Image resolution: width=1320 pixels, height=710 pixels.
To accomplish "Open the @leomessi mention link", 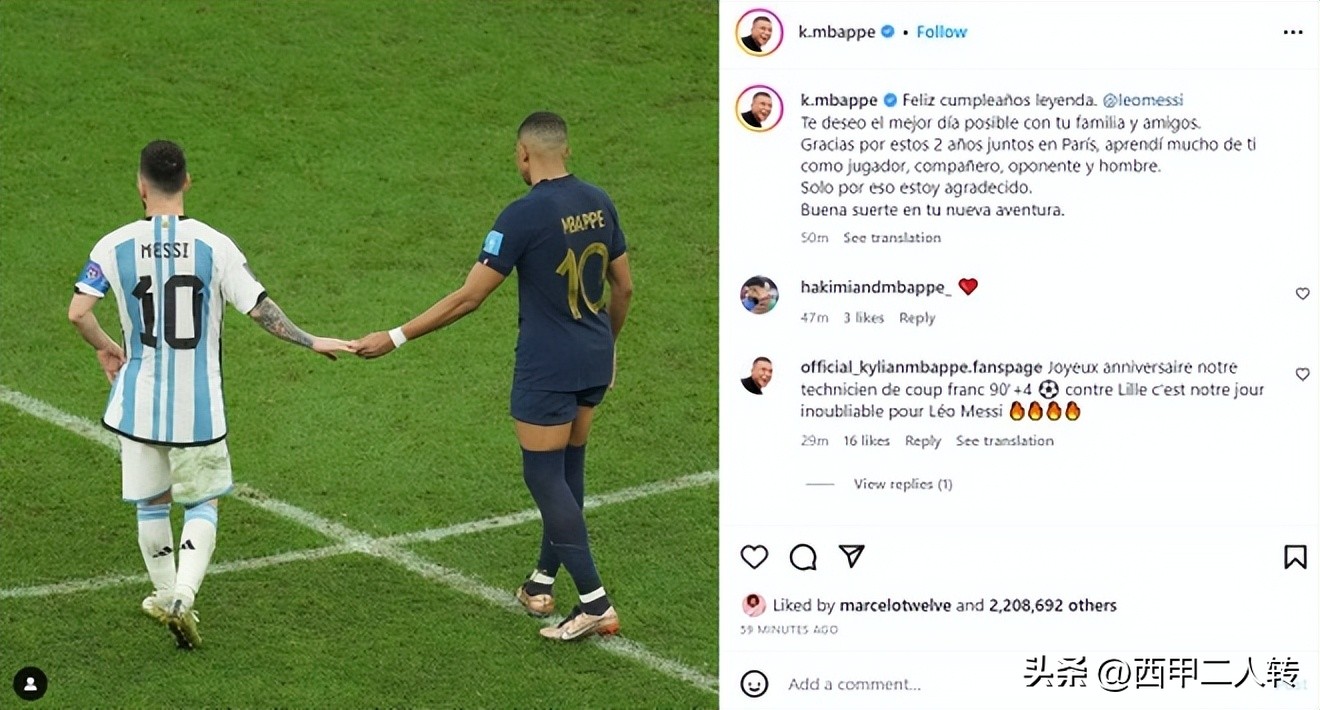I will click(1142, 101).
